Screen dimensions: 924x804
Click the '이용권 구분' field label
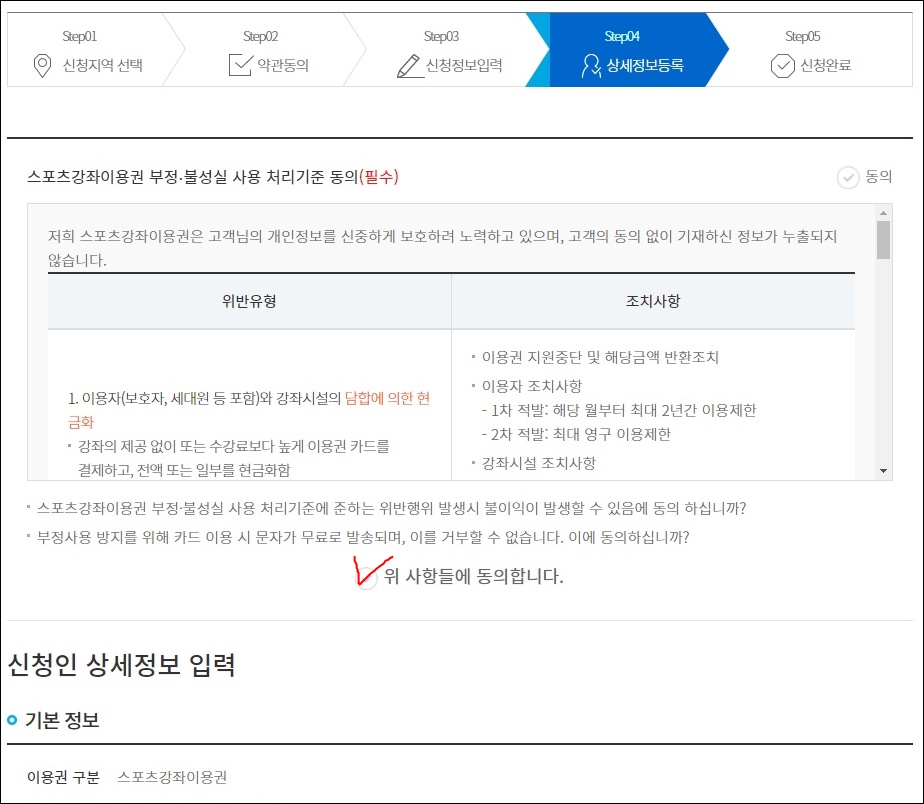coord(63,777)
